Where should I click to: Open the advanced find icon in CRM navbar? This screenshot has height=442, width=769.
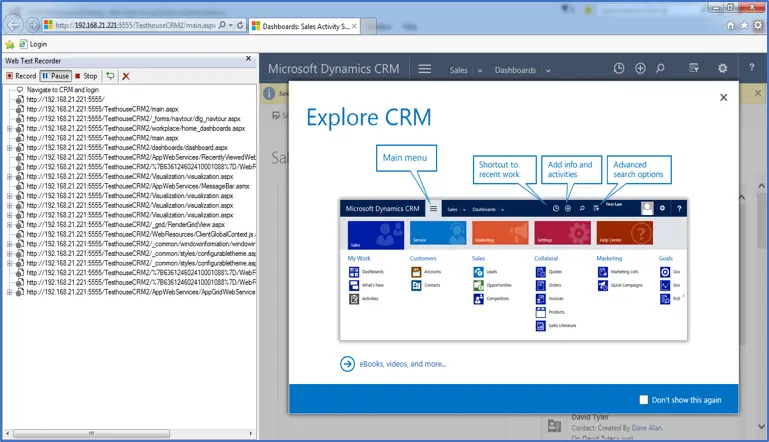coord(694,69)
